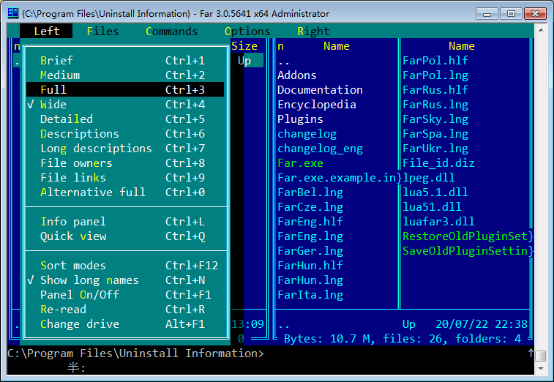This screenshot has width=554, height=382.
Task: Select the Addons folder entry
Action: 297,75
